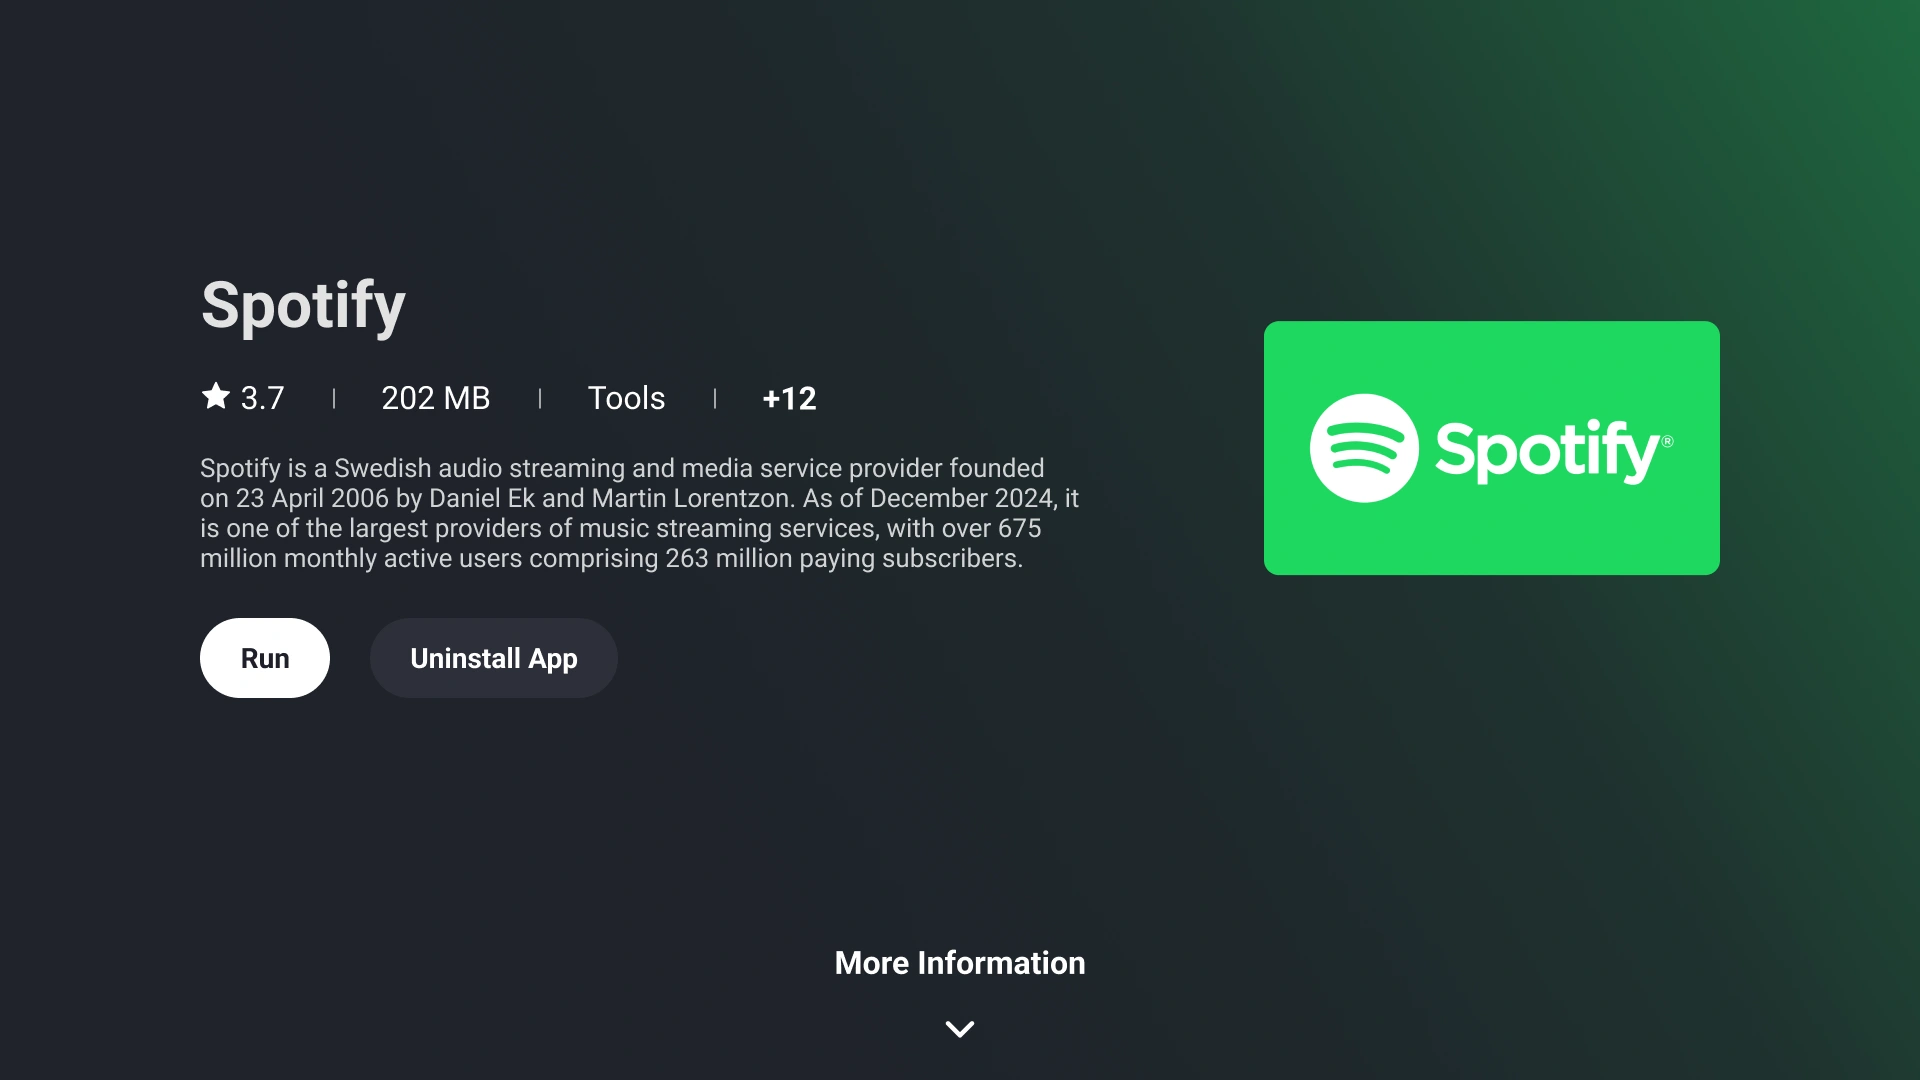
Task: Click the 202 MB app size
Action: [436, 398]
